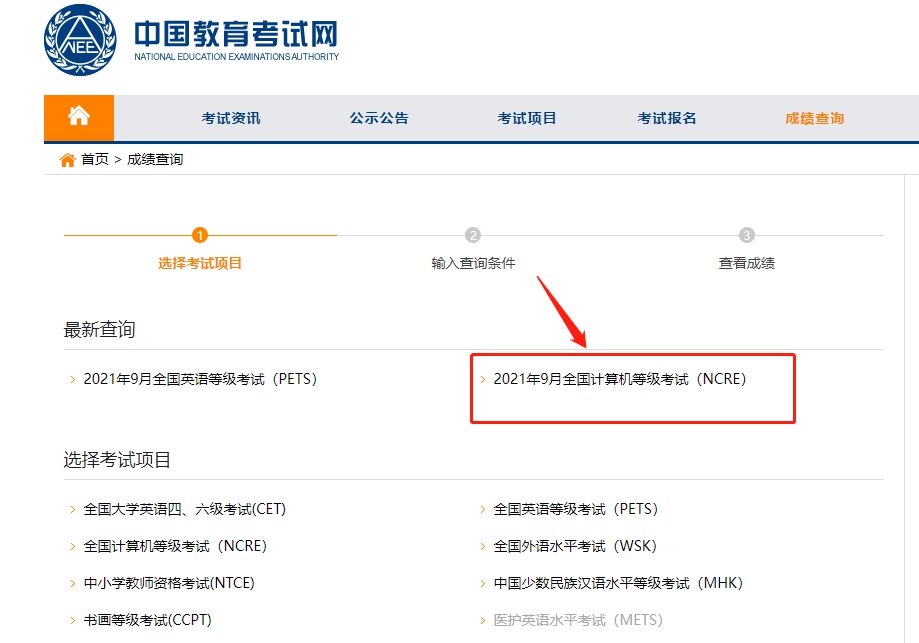Click chevron beside 中小学教师资格考试(NTCE)

pos(73,583)
